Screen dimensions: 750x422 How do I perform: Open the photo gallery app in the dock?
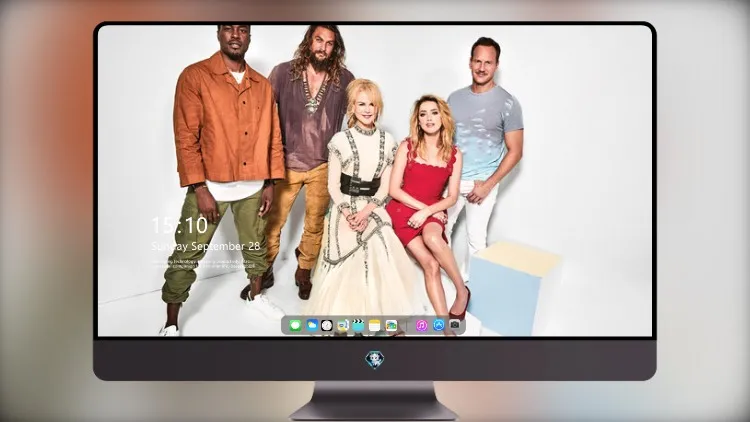pyautogui.click(x=391, y=325)
